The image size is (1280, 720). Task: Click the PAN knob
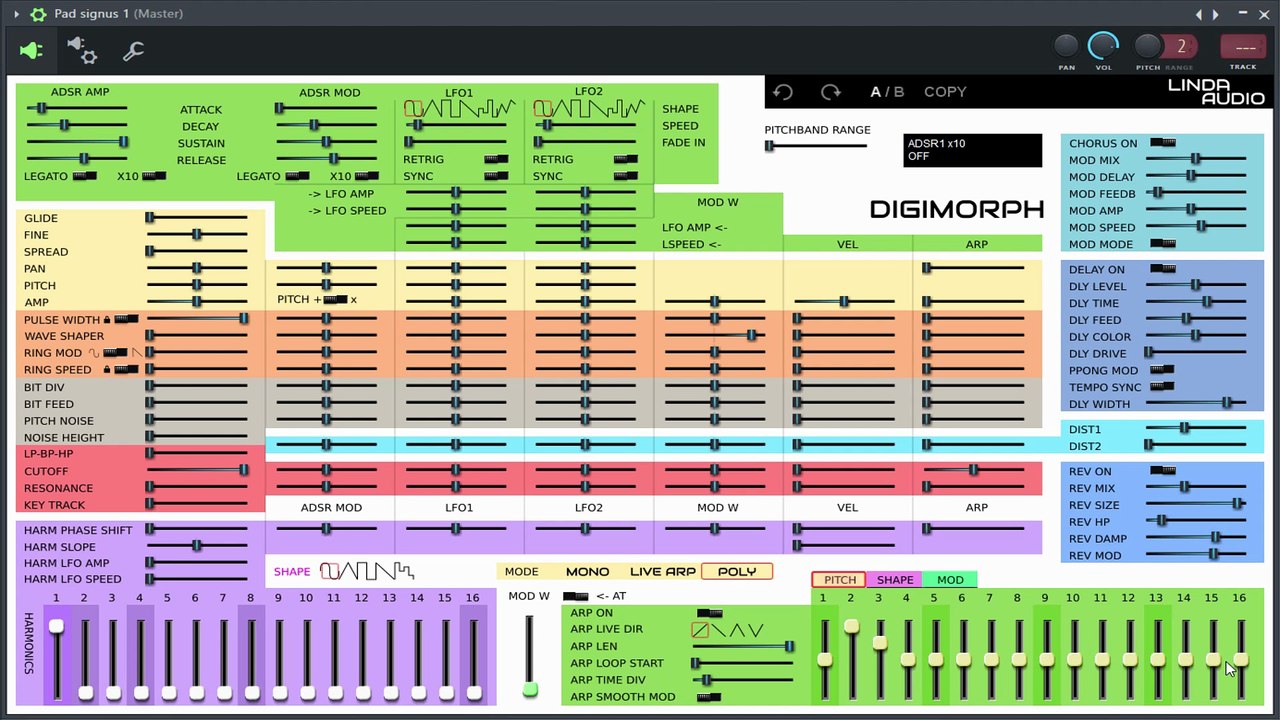(x=1066, y=46)
